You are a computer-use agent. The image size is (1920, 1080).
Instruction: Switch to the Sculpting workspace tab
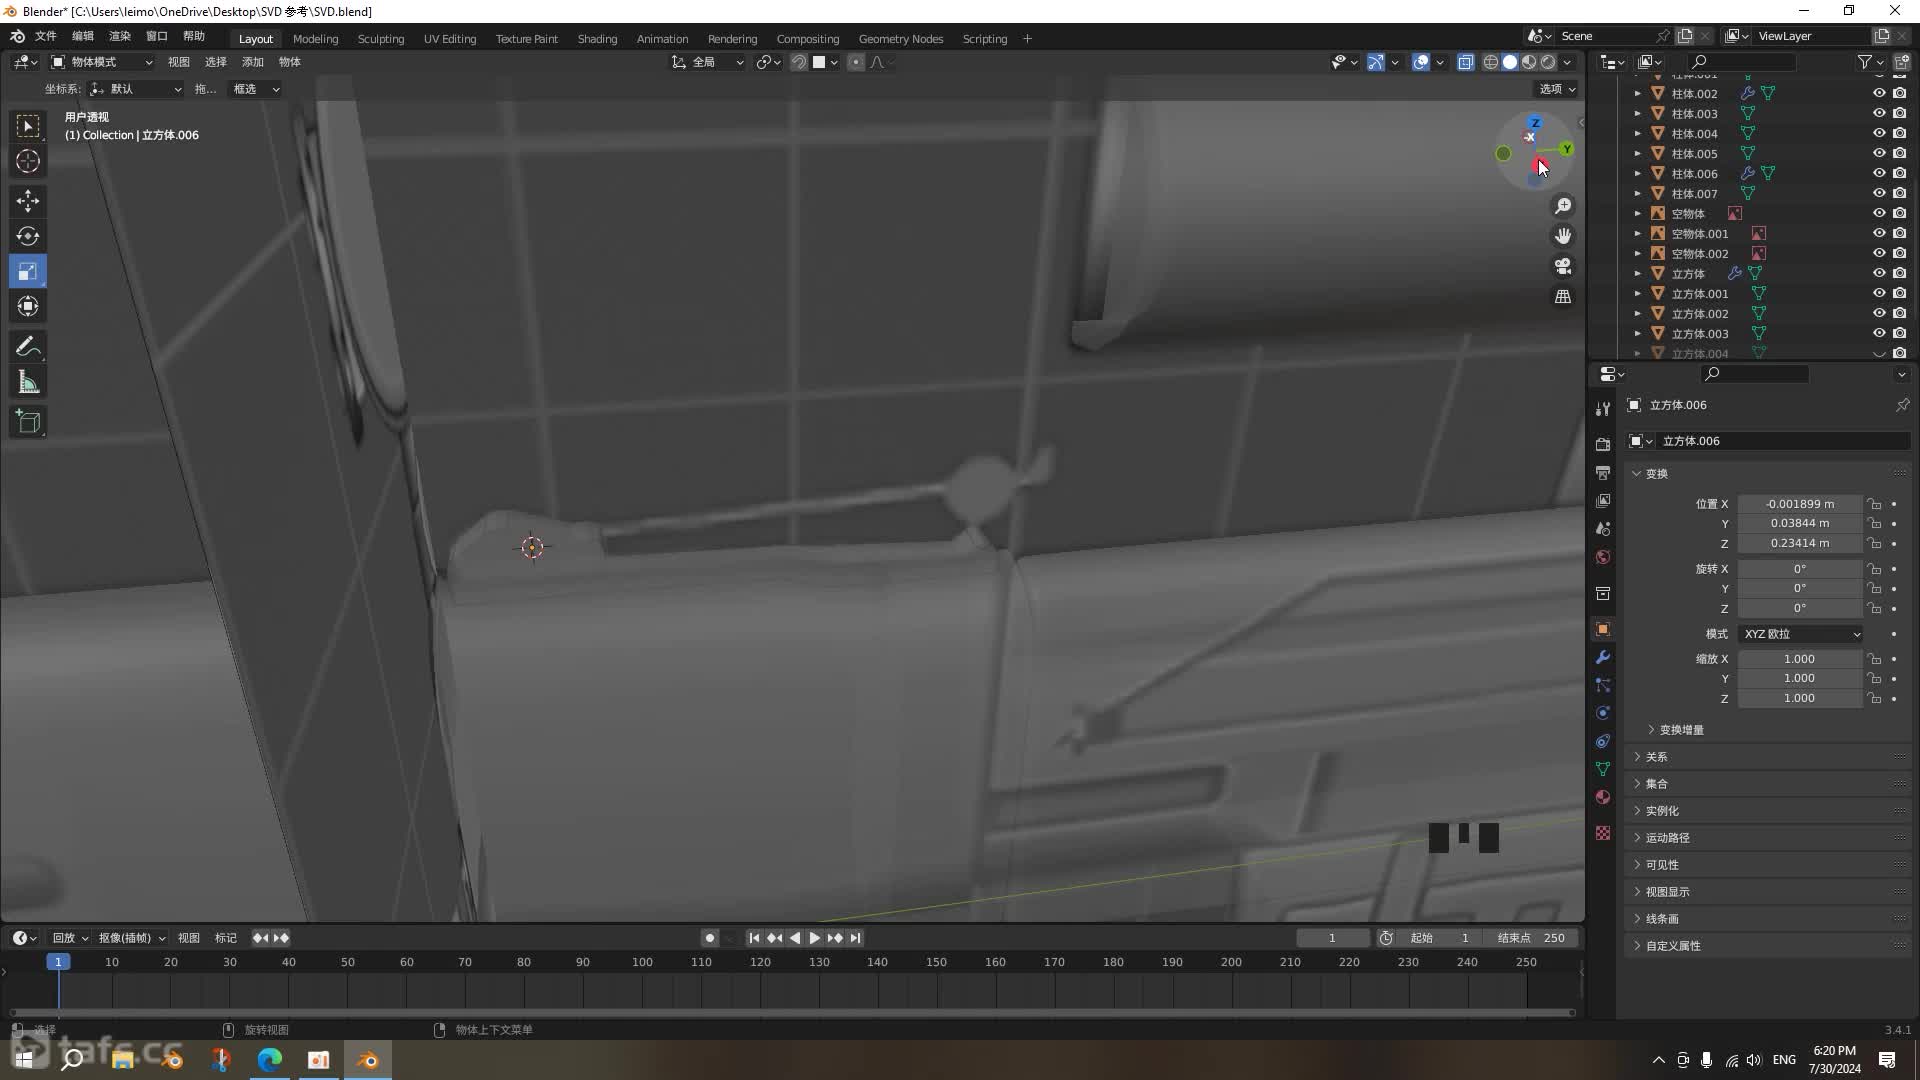point(381,39)
